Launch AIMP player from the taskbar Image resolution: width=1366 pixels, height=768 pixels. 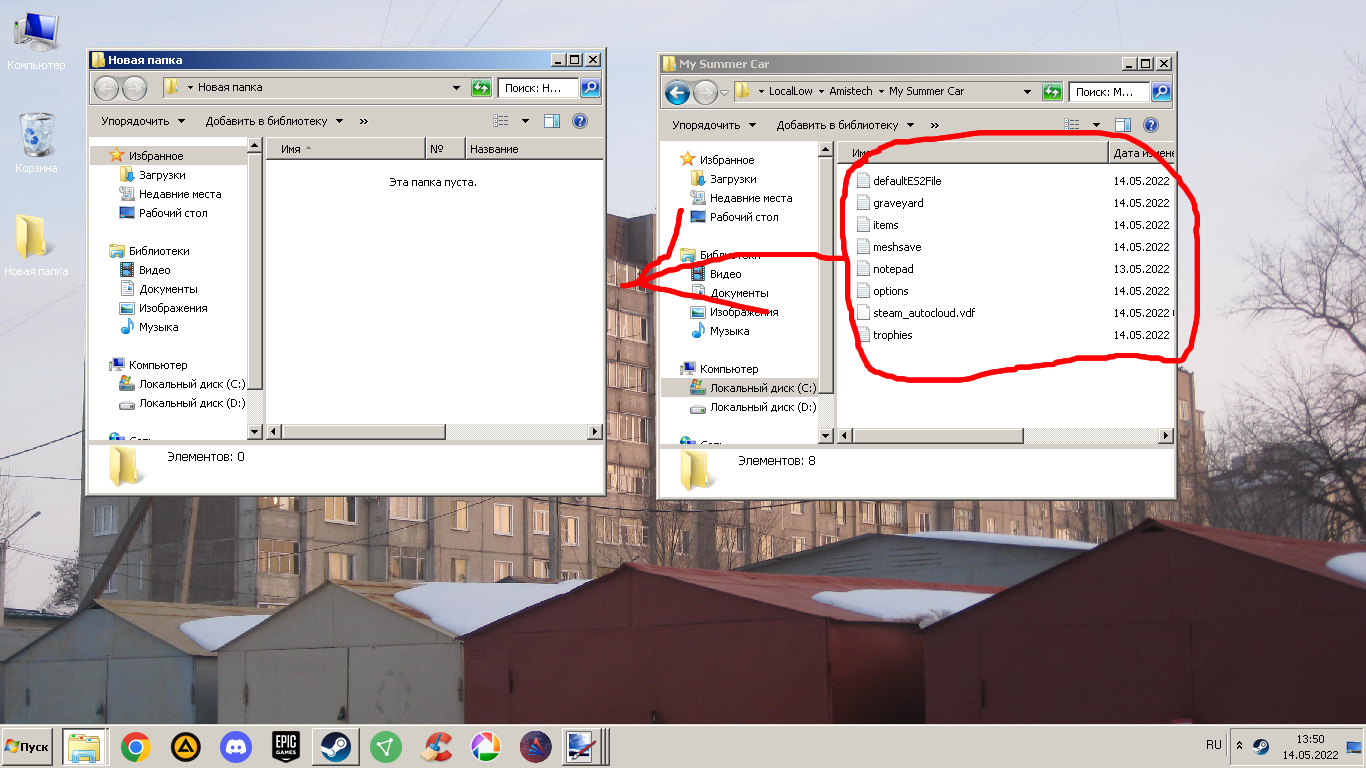[x=185, y=747]
